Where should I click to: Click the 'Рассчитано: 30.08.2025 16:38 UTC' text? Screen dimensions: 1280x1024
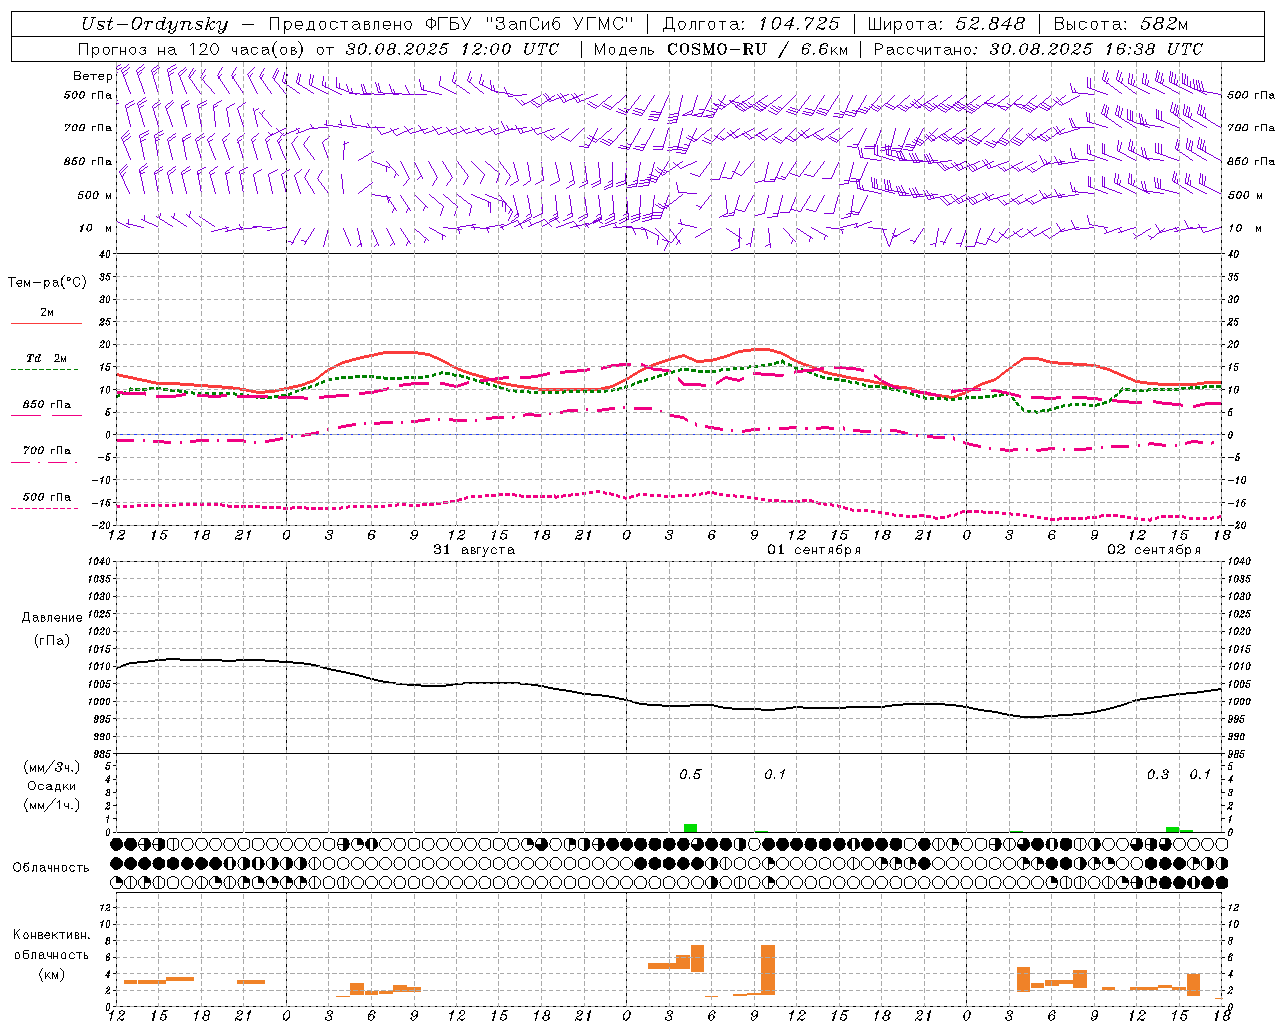1038,49
